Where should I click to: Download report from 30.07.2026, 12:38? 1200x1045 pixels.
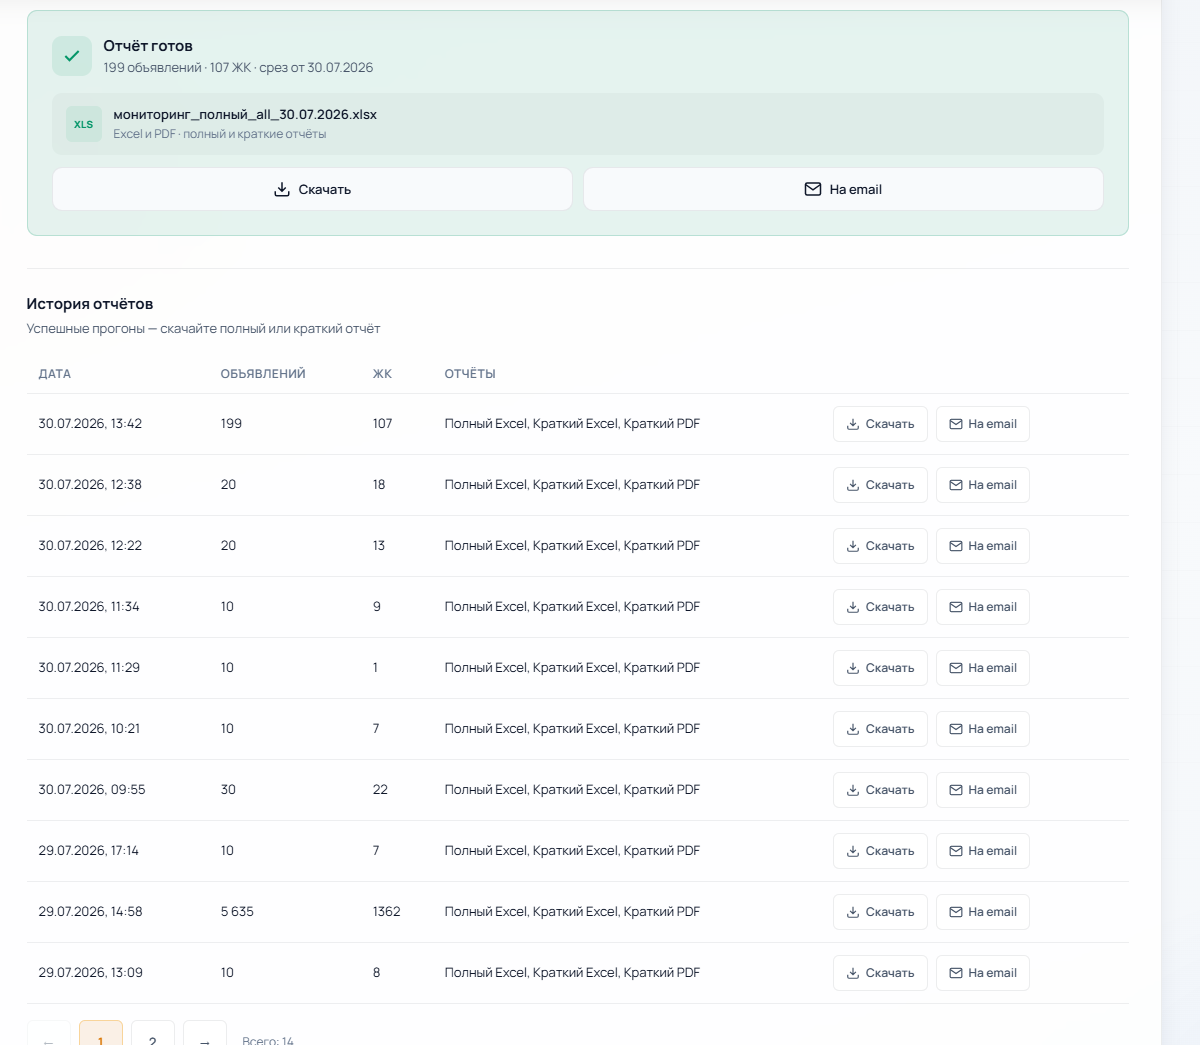coord(880,485)
